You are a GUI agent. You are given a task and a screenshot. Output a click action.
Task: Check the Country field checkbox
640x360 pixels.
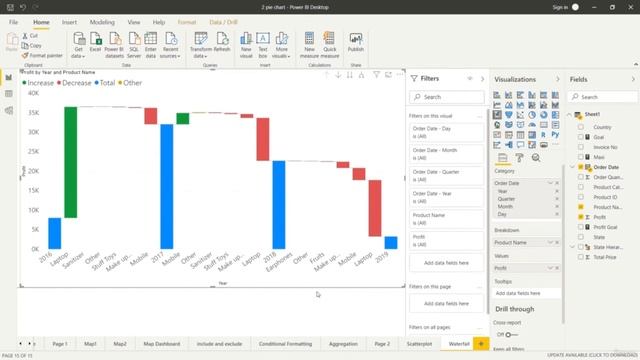[581, 127]
